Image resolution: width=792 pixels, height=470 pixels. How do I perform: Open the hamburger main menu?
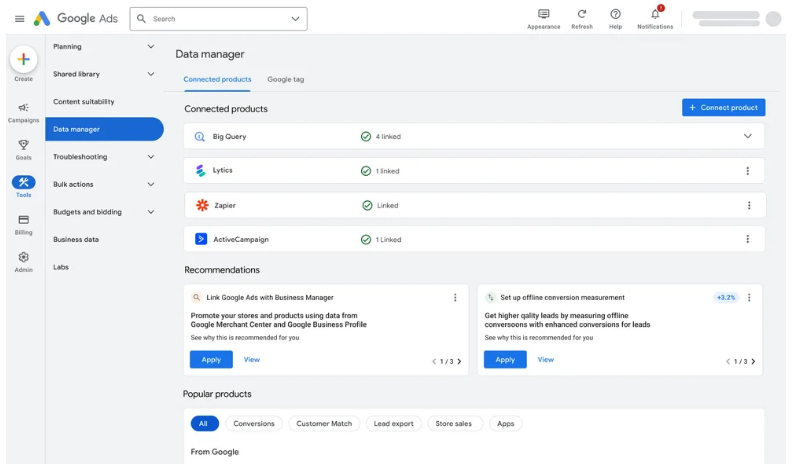click(x=19, y=19)
